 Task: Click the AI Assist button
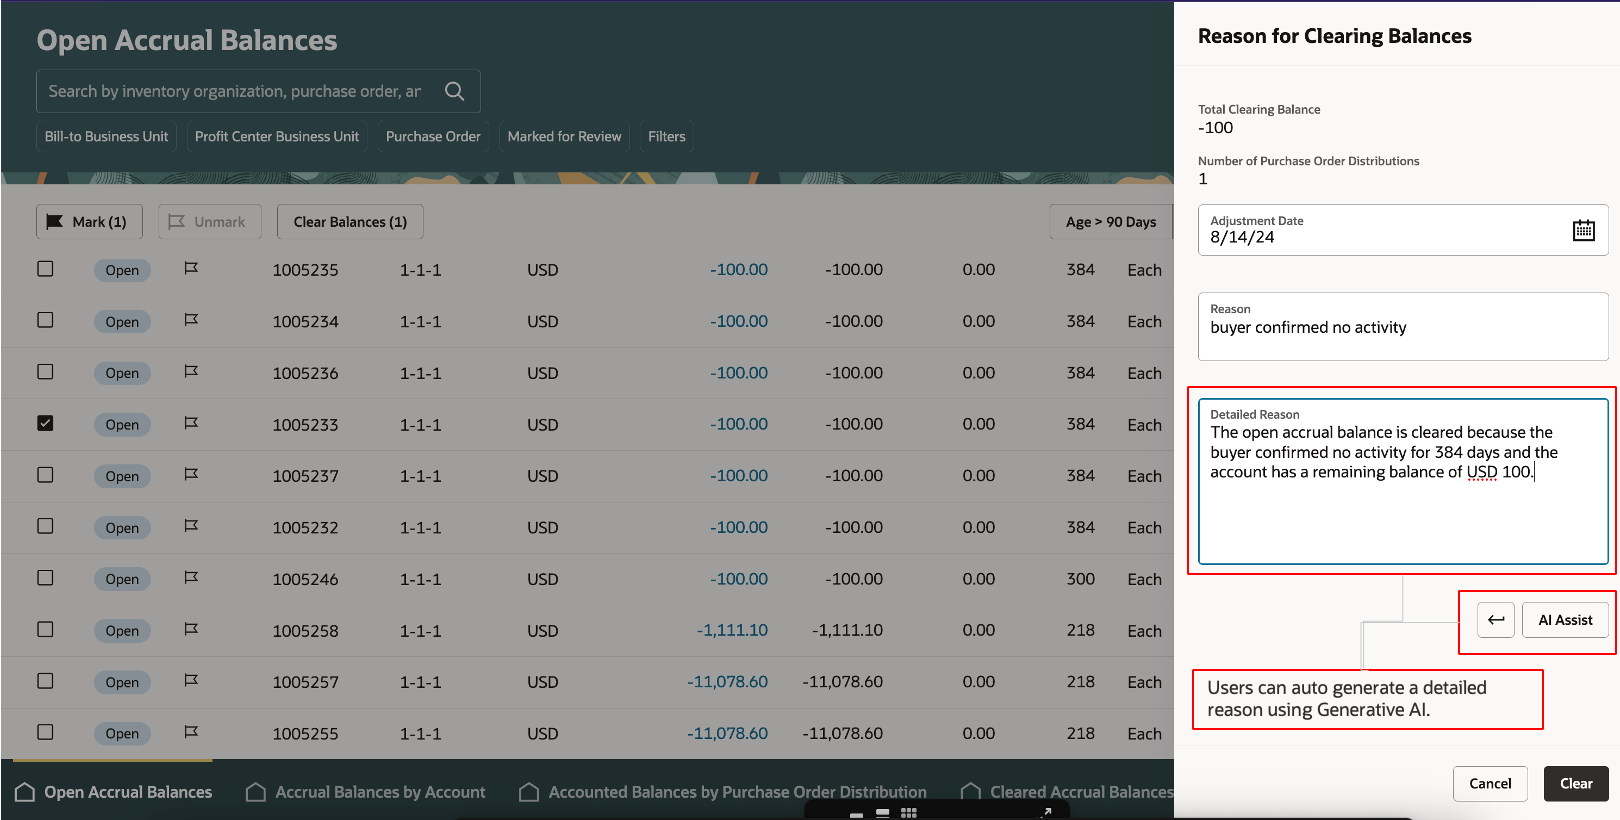1565,620
